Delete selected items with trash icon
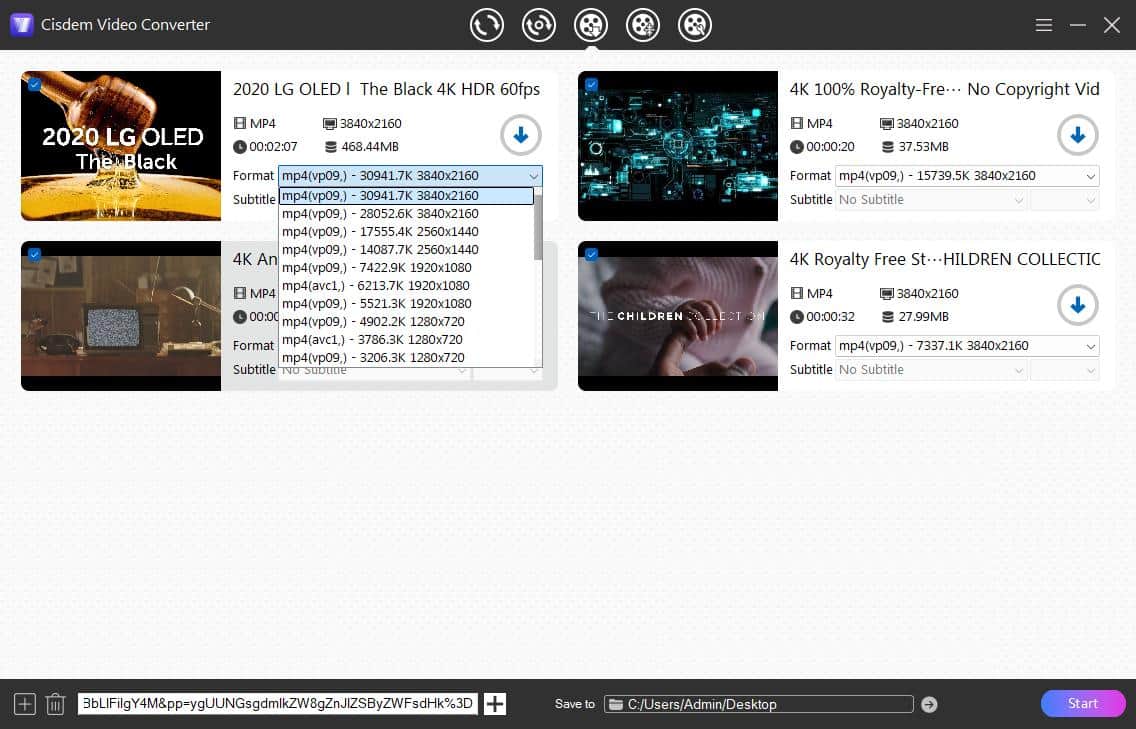The image size is (1136, 729). coord(56,704)
